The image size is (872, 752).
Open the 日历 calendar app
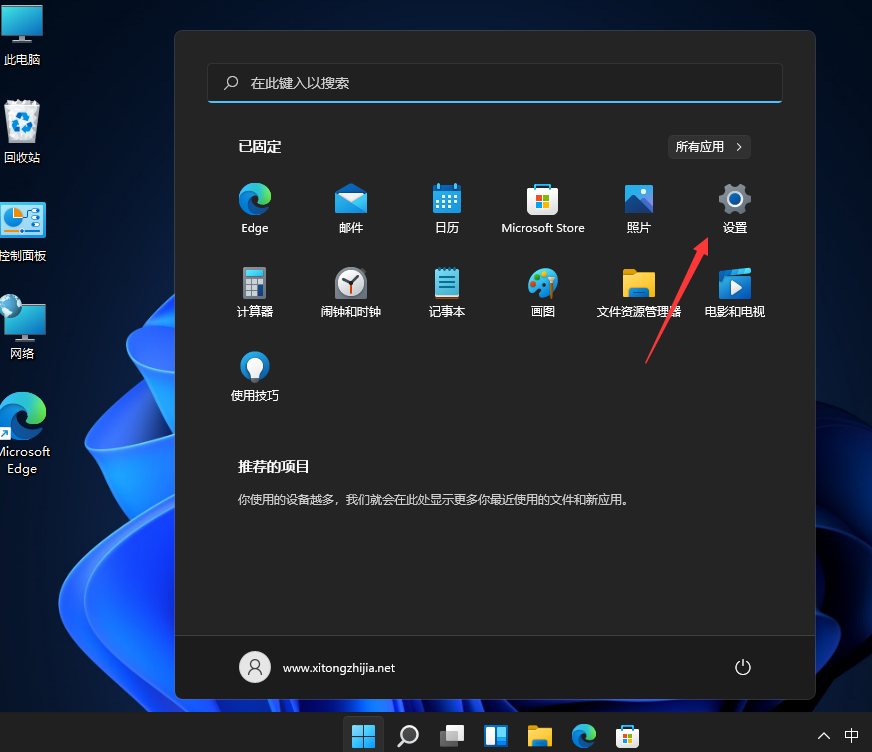click(x=446, y=199)
